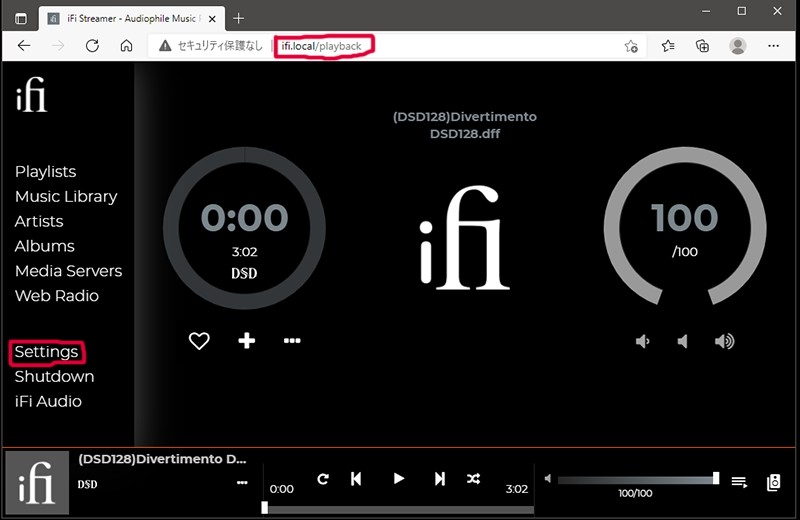The image size is (800, 520).
Task: Open Web Radio in the sidebar
Action: pyautogui.click(x=57, y=295)
